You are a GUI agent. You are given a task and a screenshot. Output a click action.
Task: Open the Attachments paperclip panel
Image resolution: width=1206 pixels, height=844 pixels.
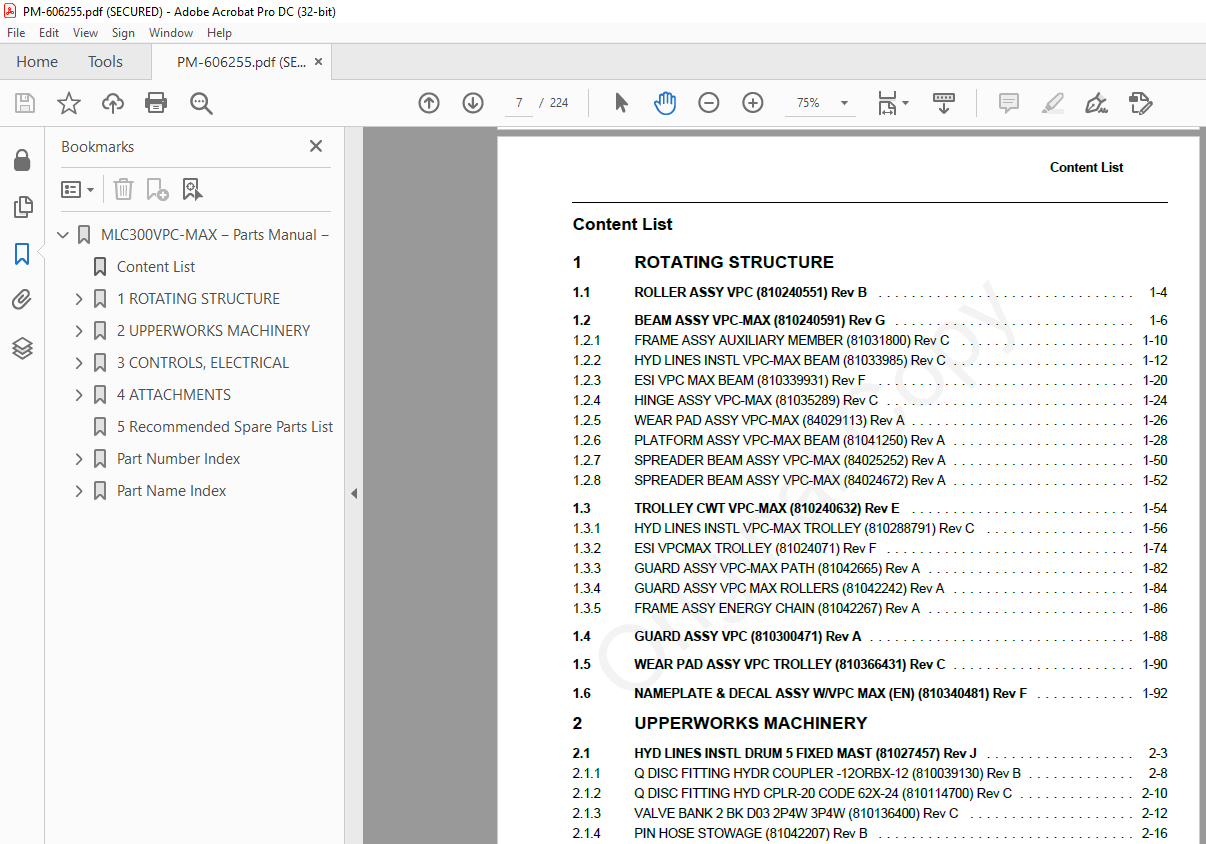coord(22,300)
